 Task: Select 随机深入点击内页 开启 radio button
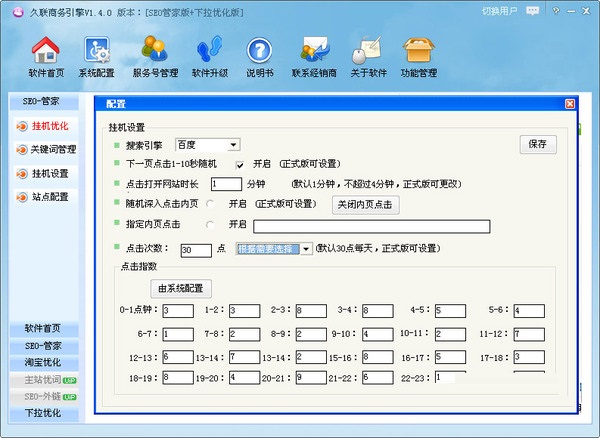tap(210, 204)
